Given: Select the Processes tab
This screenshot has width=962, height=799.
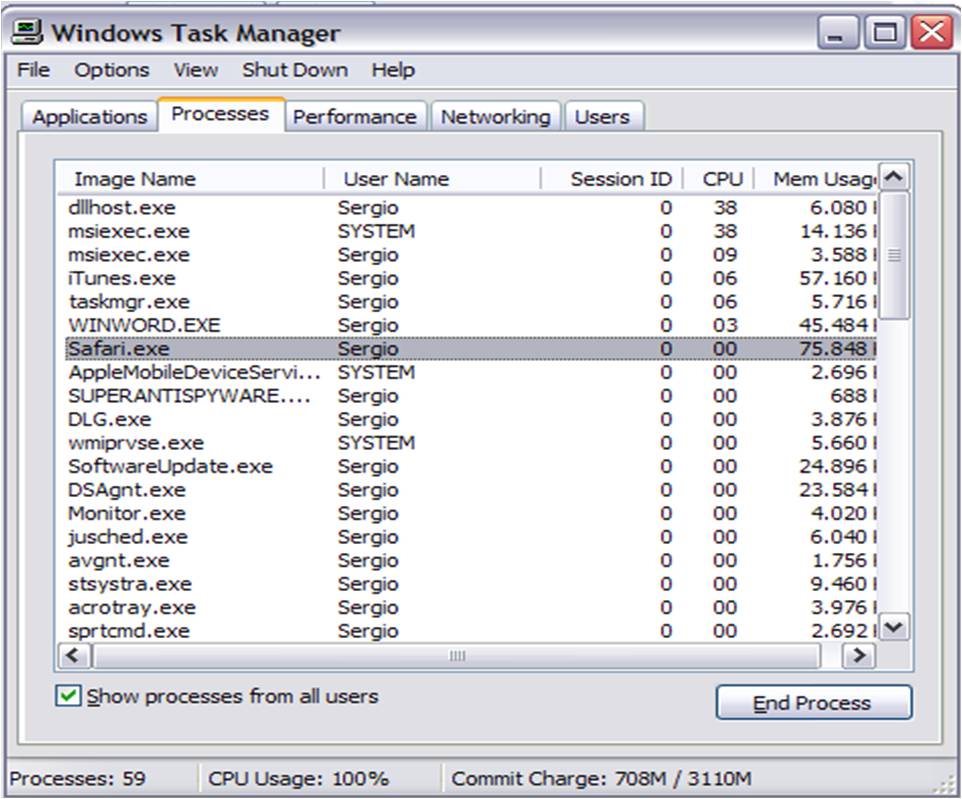Looking at the screenshot, I should 220,114.
